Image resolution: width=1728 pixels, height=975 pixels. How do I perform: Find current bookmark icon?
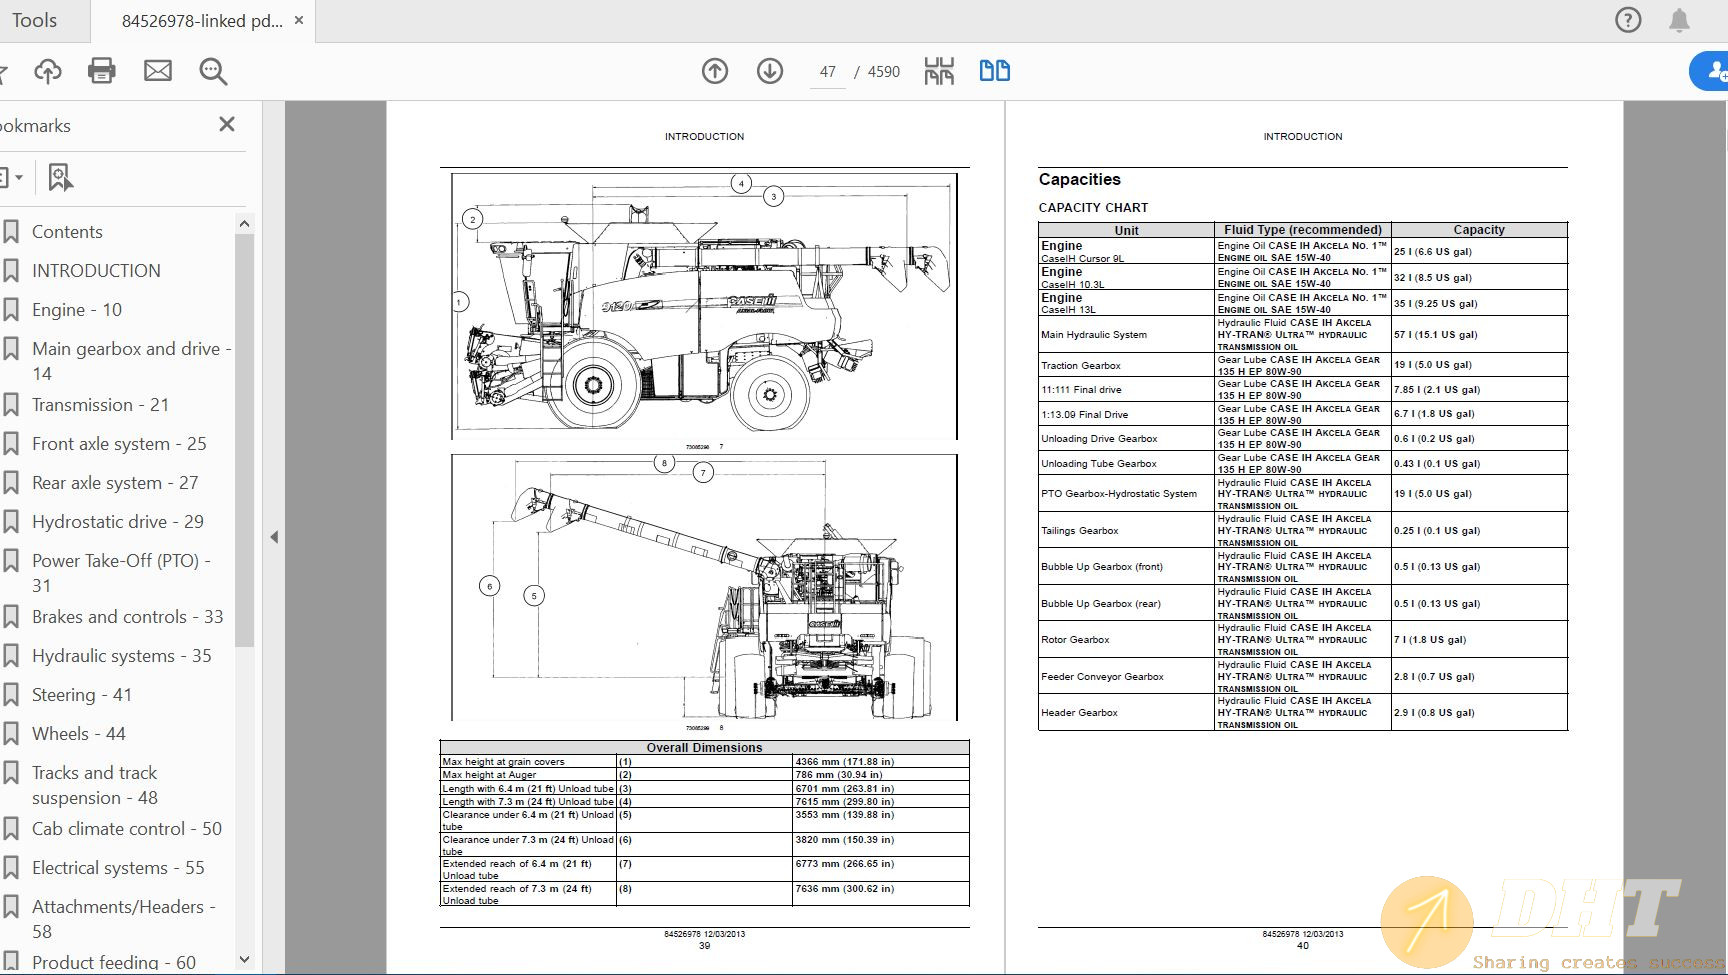(x=60, y=177)
